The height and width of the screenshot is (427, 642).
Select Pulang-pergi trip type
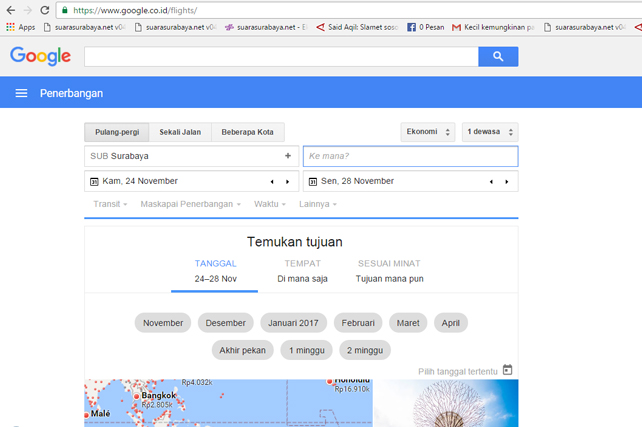(x=117, y=132)
